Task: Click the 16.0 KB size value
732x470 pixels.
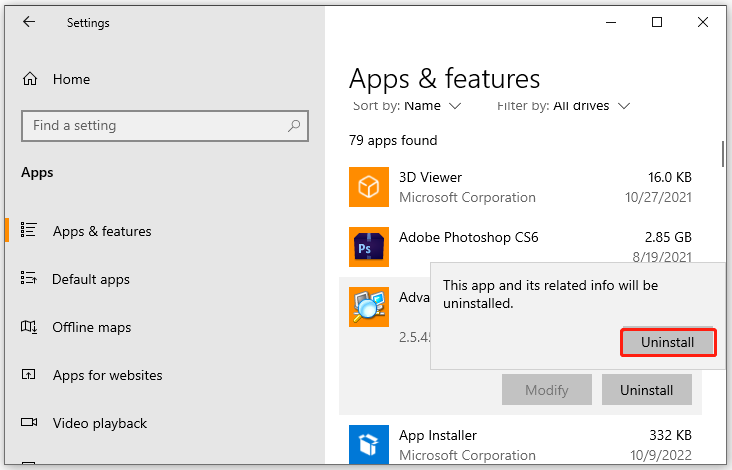Action: click(x=669, y=177)
